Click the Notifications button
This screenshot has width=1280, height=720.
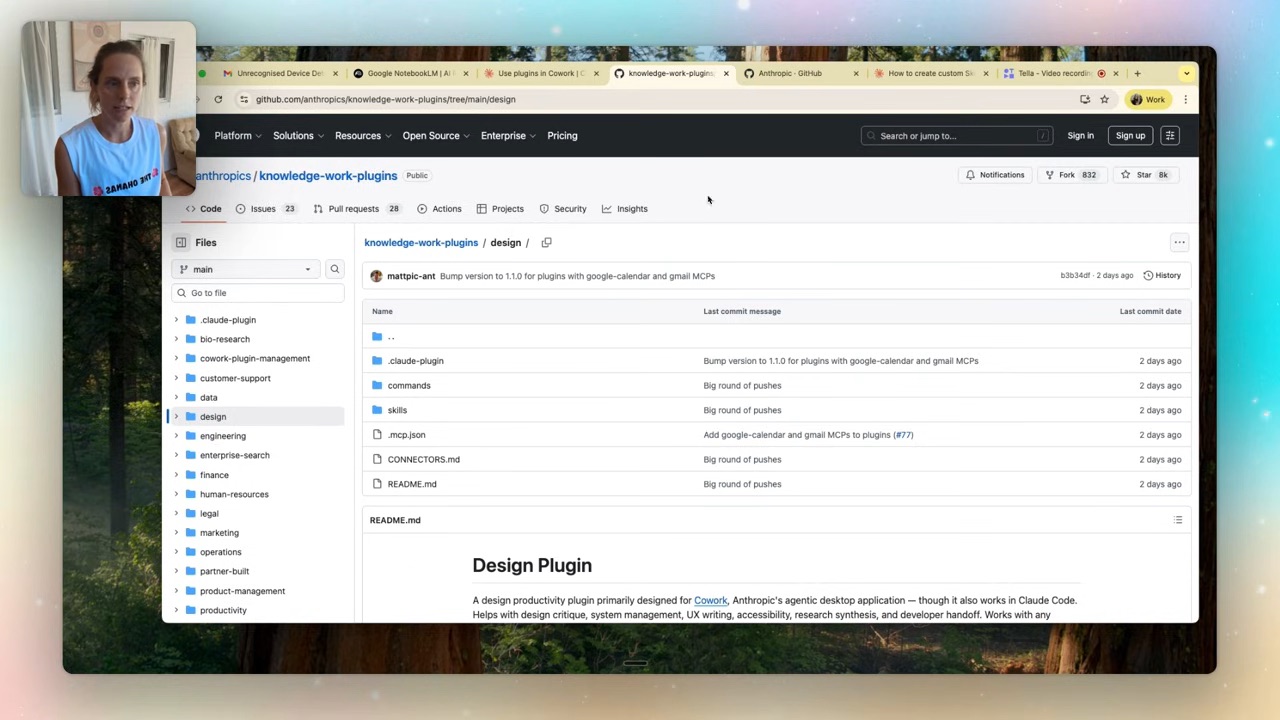point(995,175)
